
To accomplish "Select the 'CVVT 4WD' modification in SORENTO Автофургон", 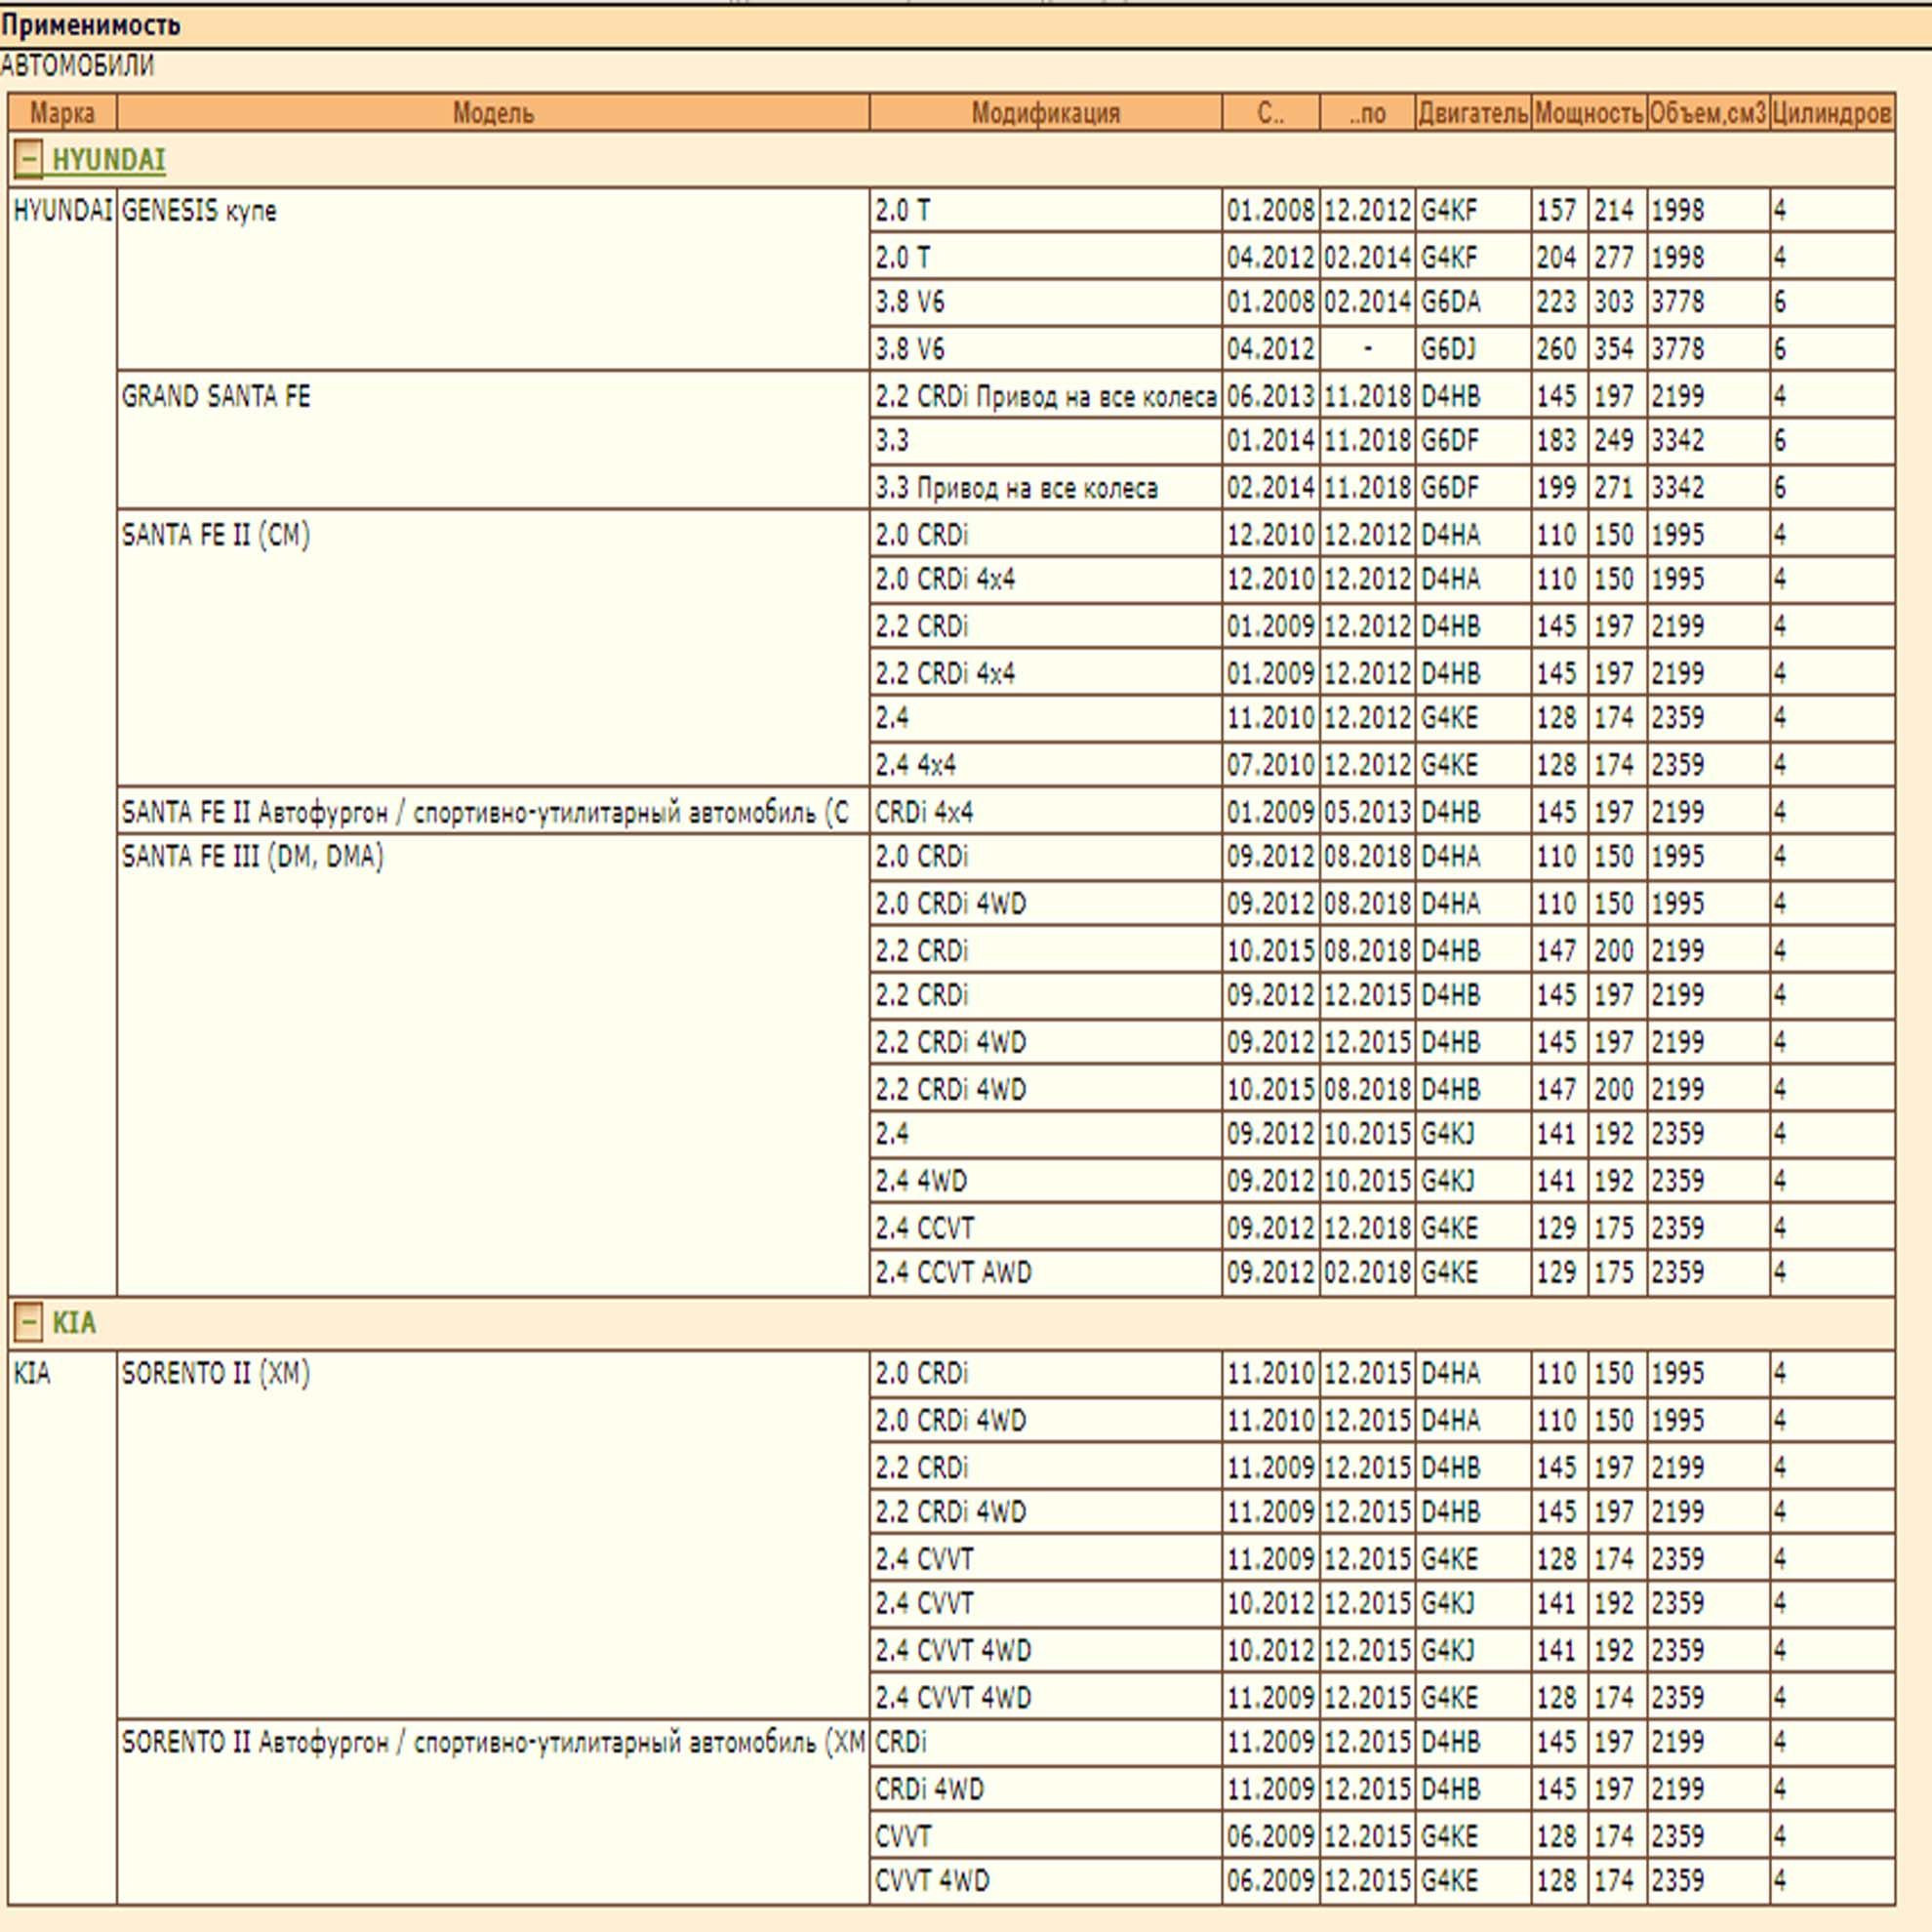I will pyautogui.click(x=1046, y=1880).
